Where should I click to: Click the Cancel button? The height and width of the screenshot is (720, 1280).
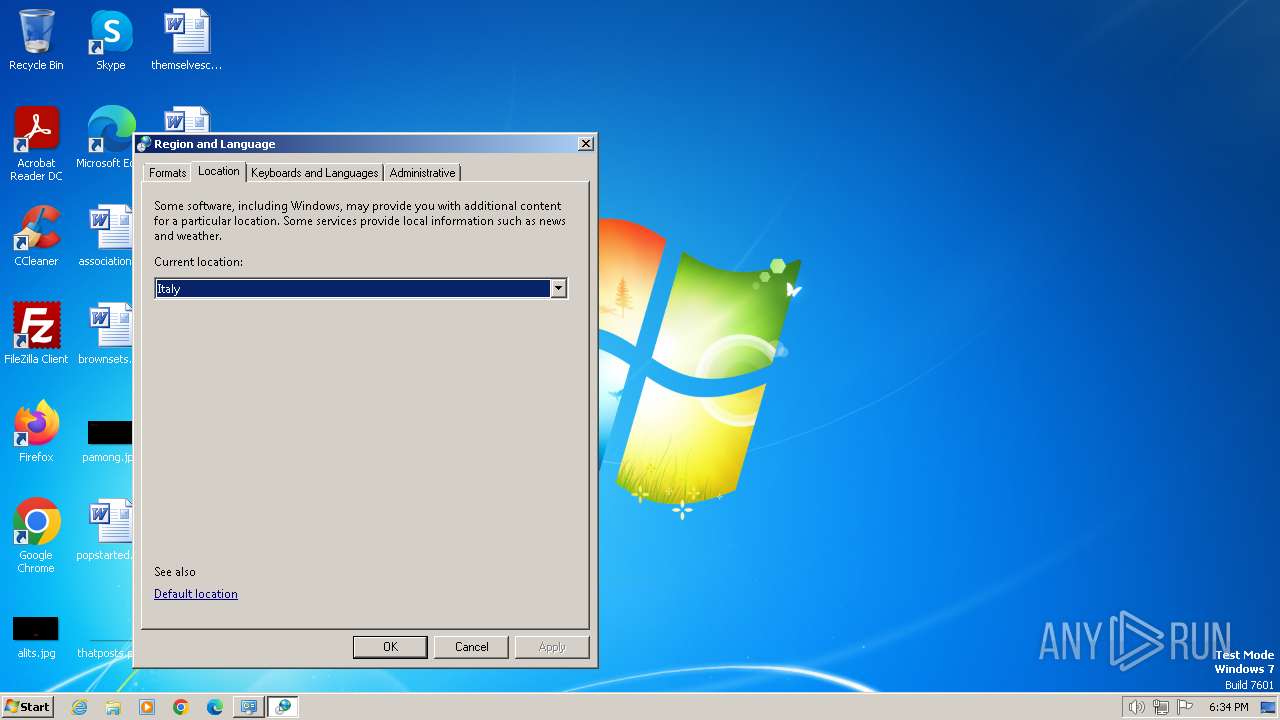(x=471, y=647)
